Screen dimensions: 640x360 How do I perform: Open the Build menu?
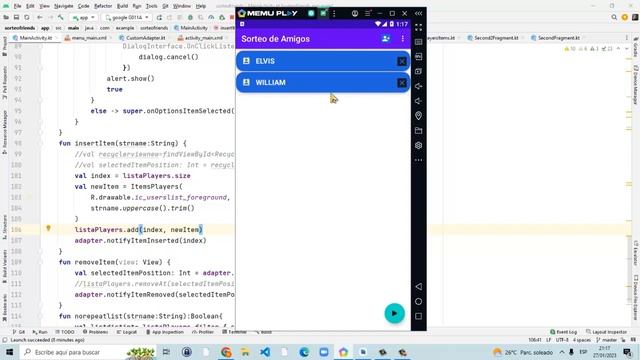122,6
